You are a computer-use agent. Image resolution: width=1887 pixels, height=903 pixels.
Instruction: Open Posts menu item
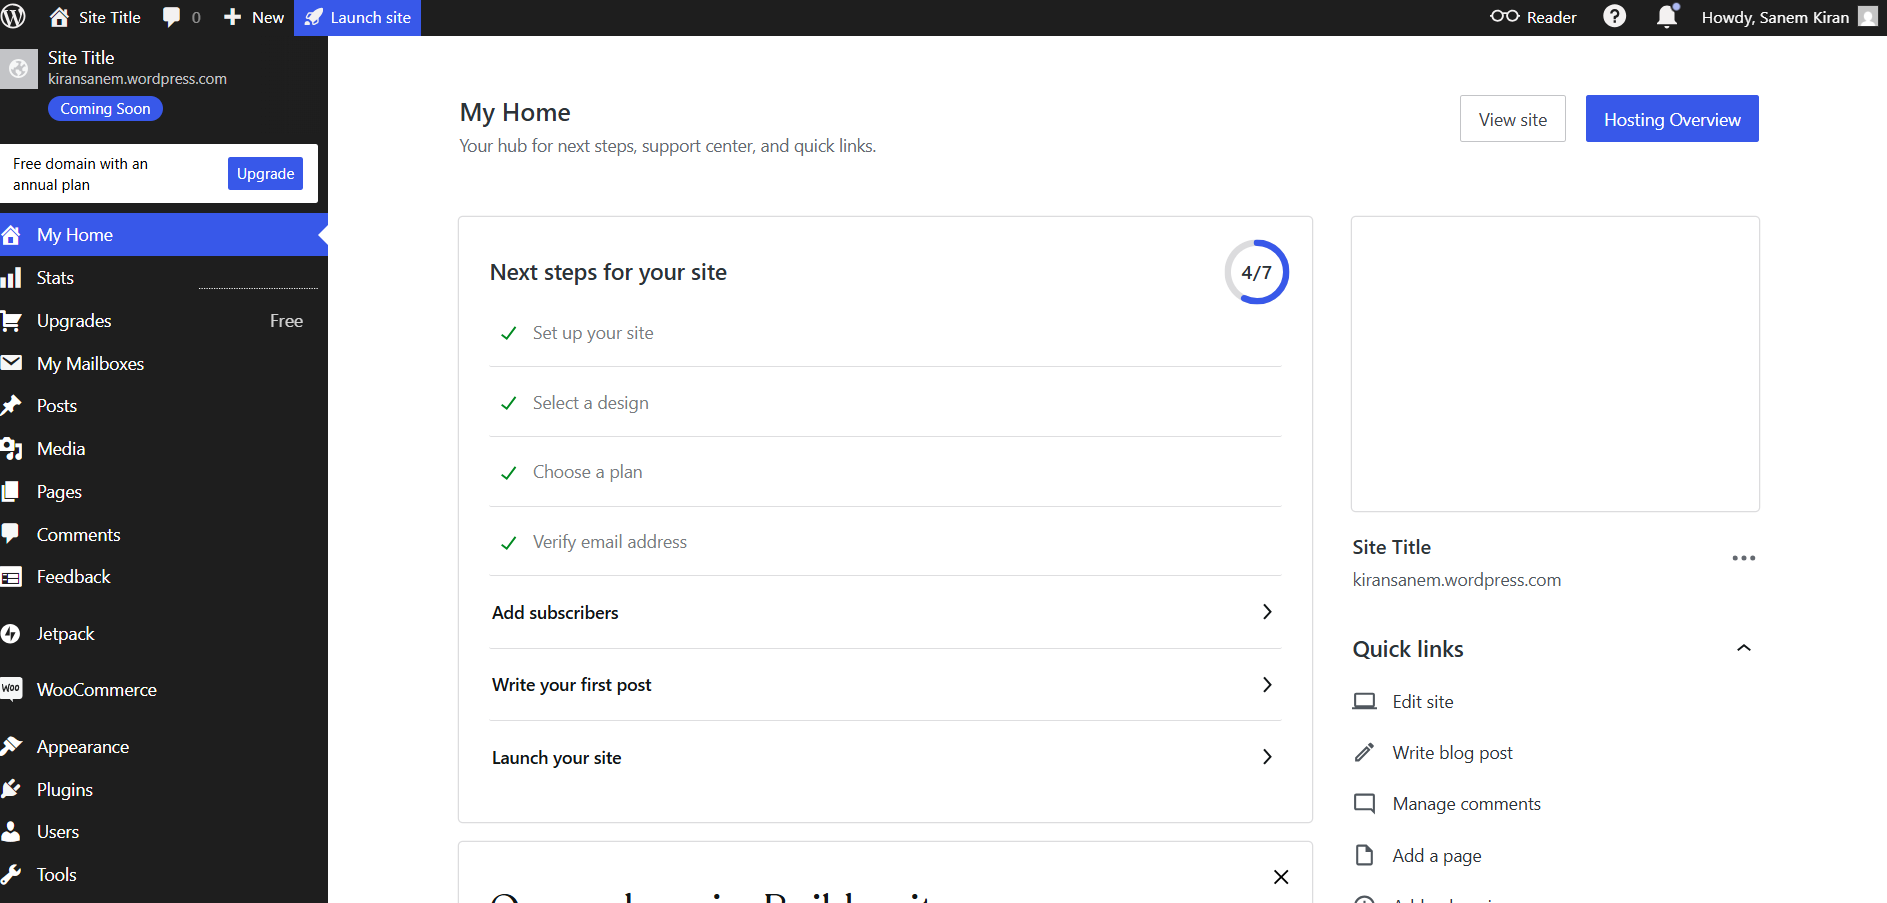point(164,406)
